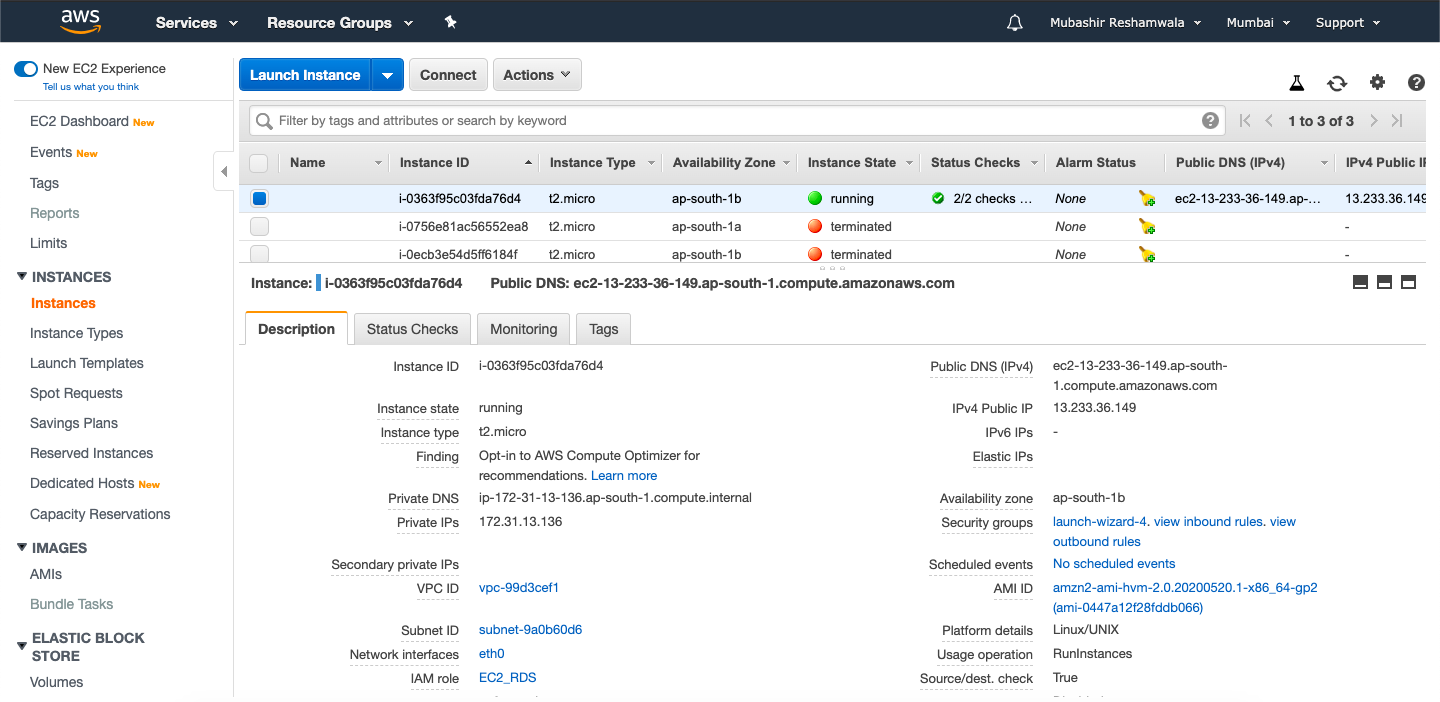Open the Services dropdown menu

click(x=197, y=22)
